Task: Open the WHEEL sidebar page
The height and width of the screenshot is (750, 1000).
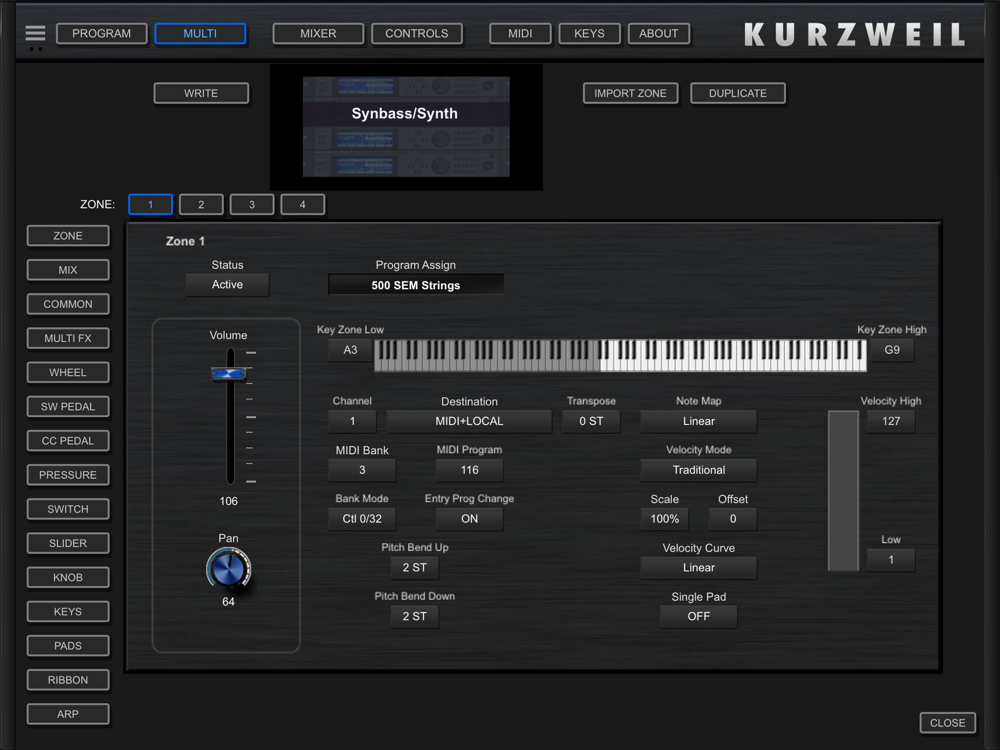Action: point(68,372)
